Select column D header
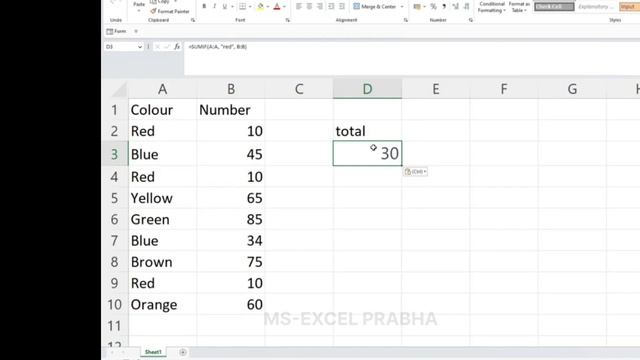640x360 pixels. 367,89
